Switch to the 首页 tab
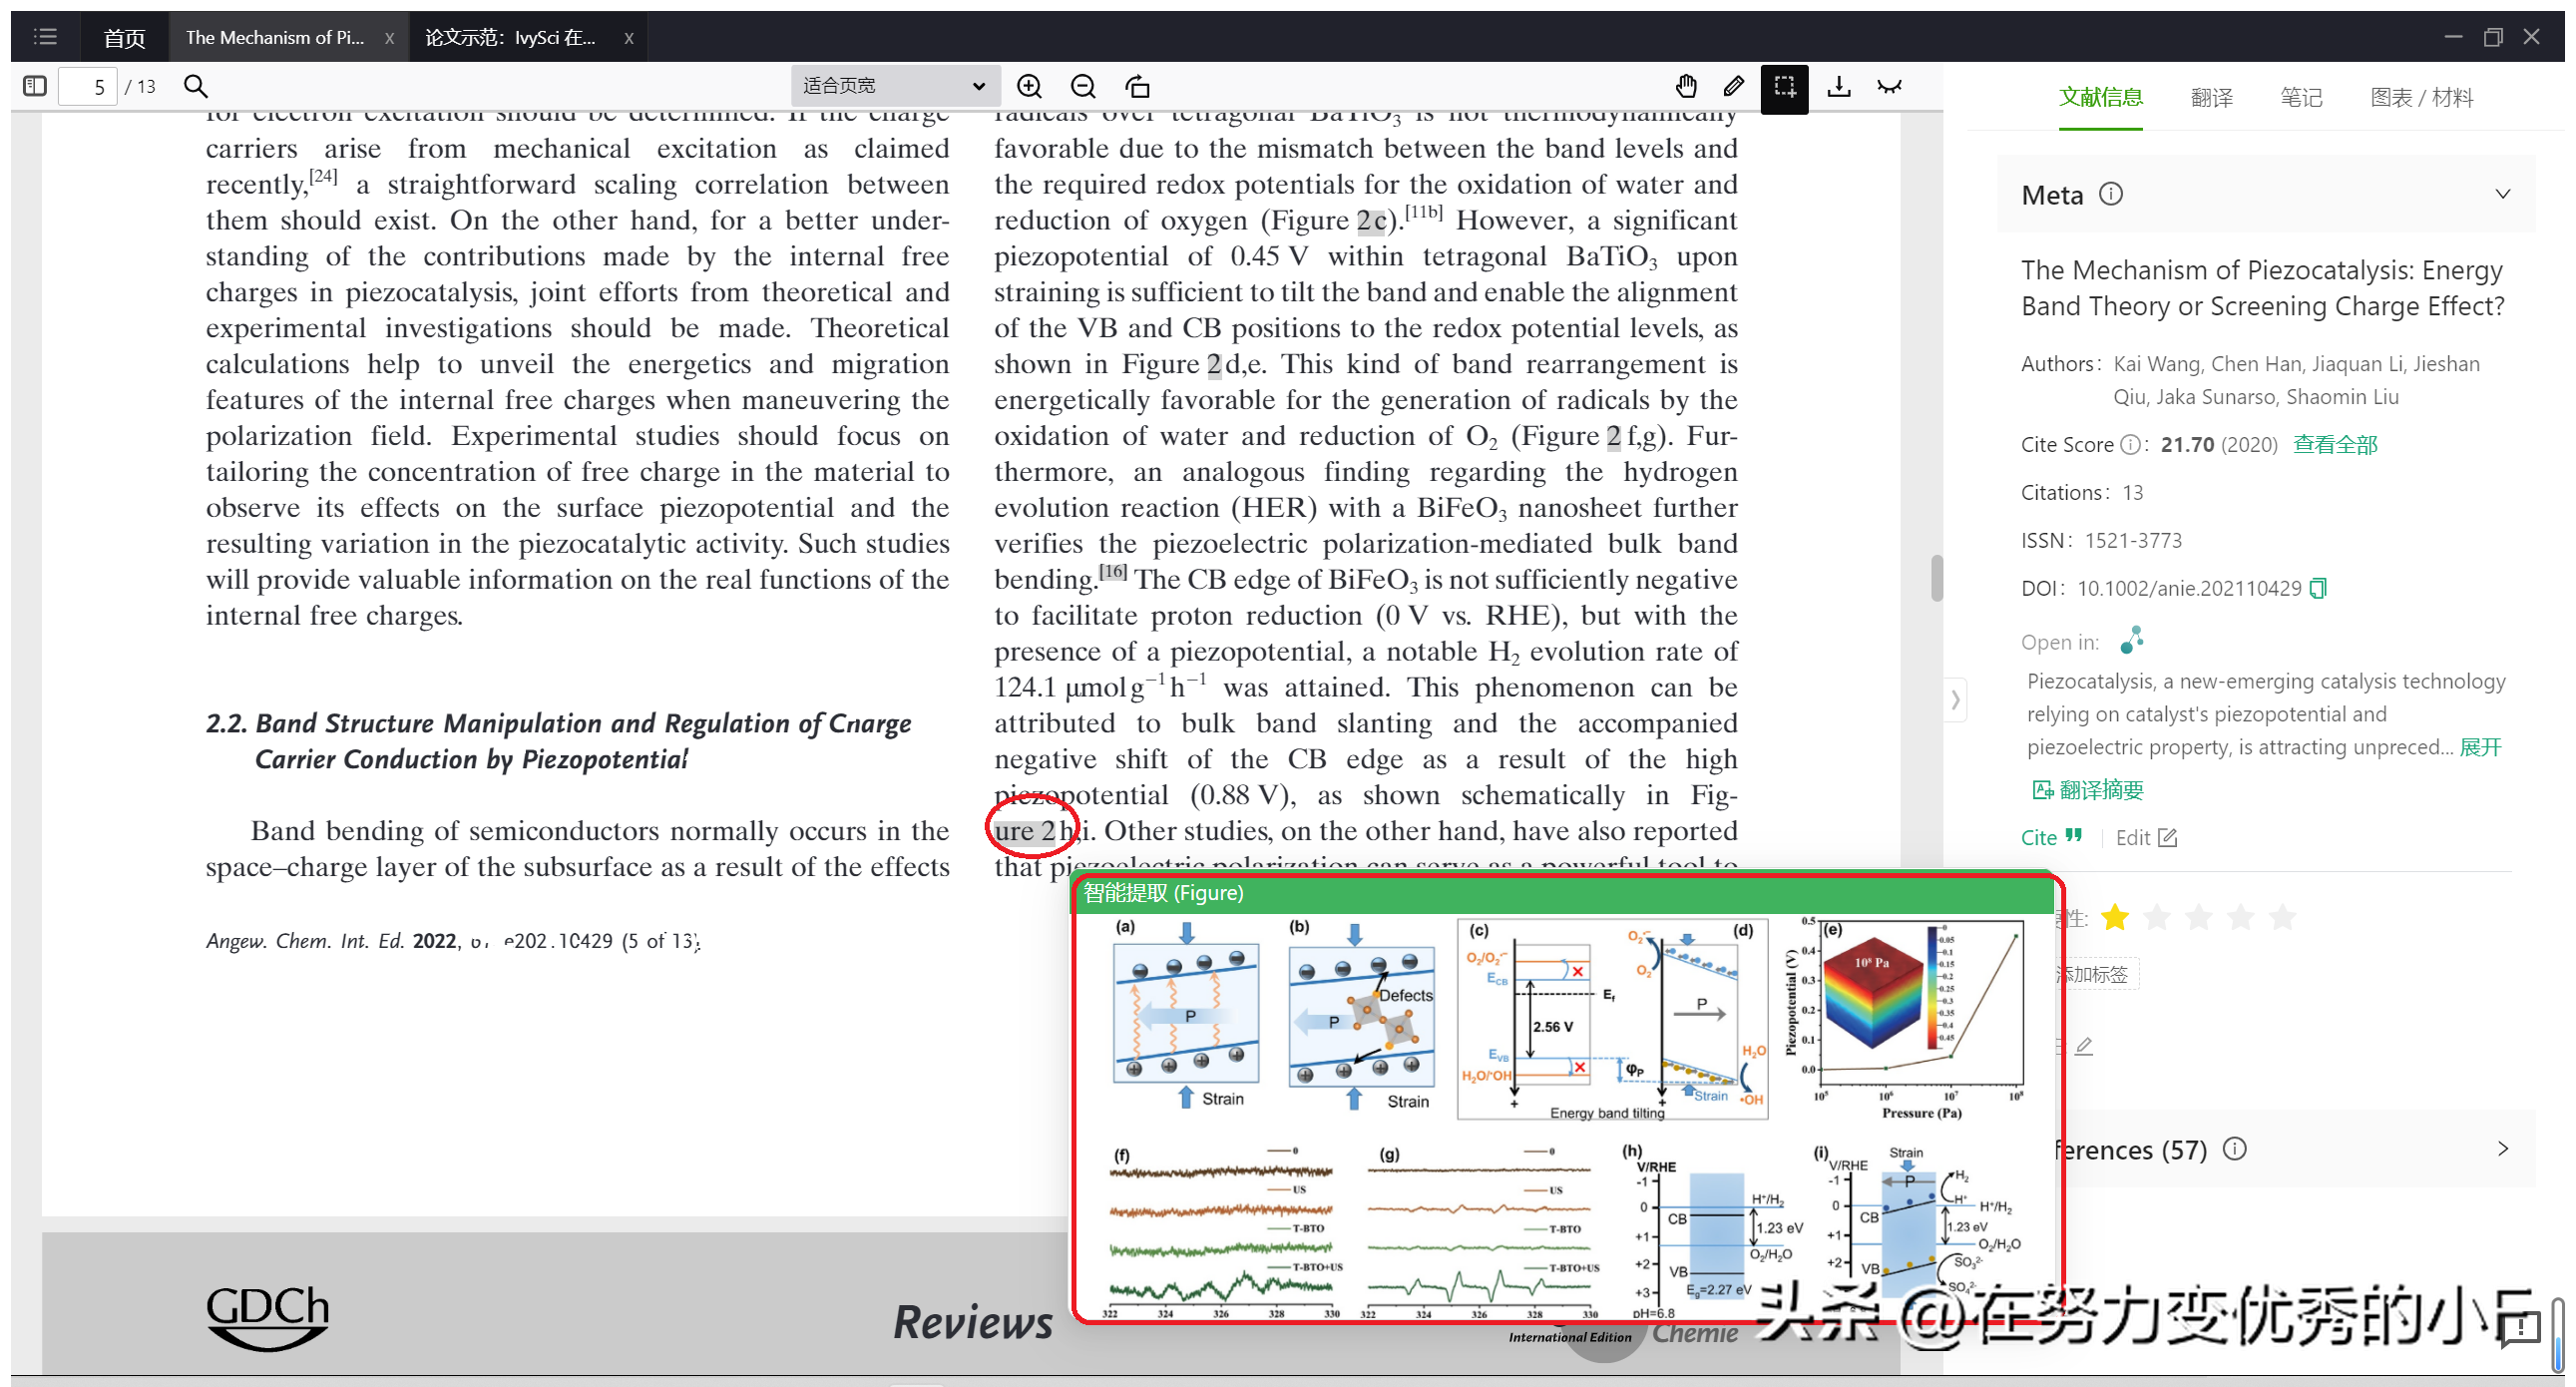Screen dimensions: 2576x1387 (124, 38)
